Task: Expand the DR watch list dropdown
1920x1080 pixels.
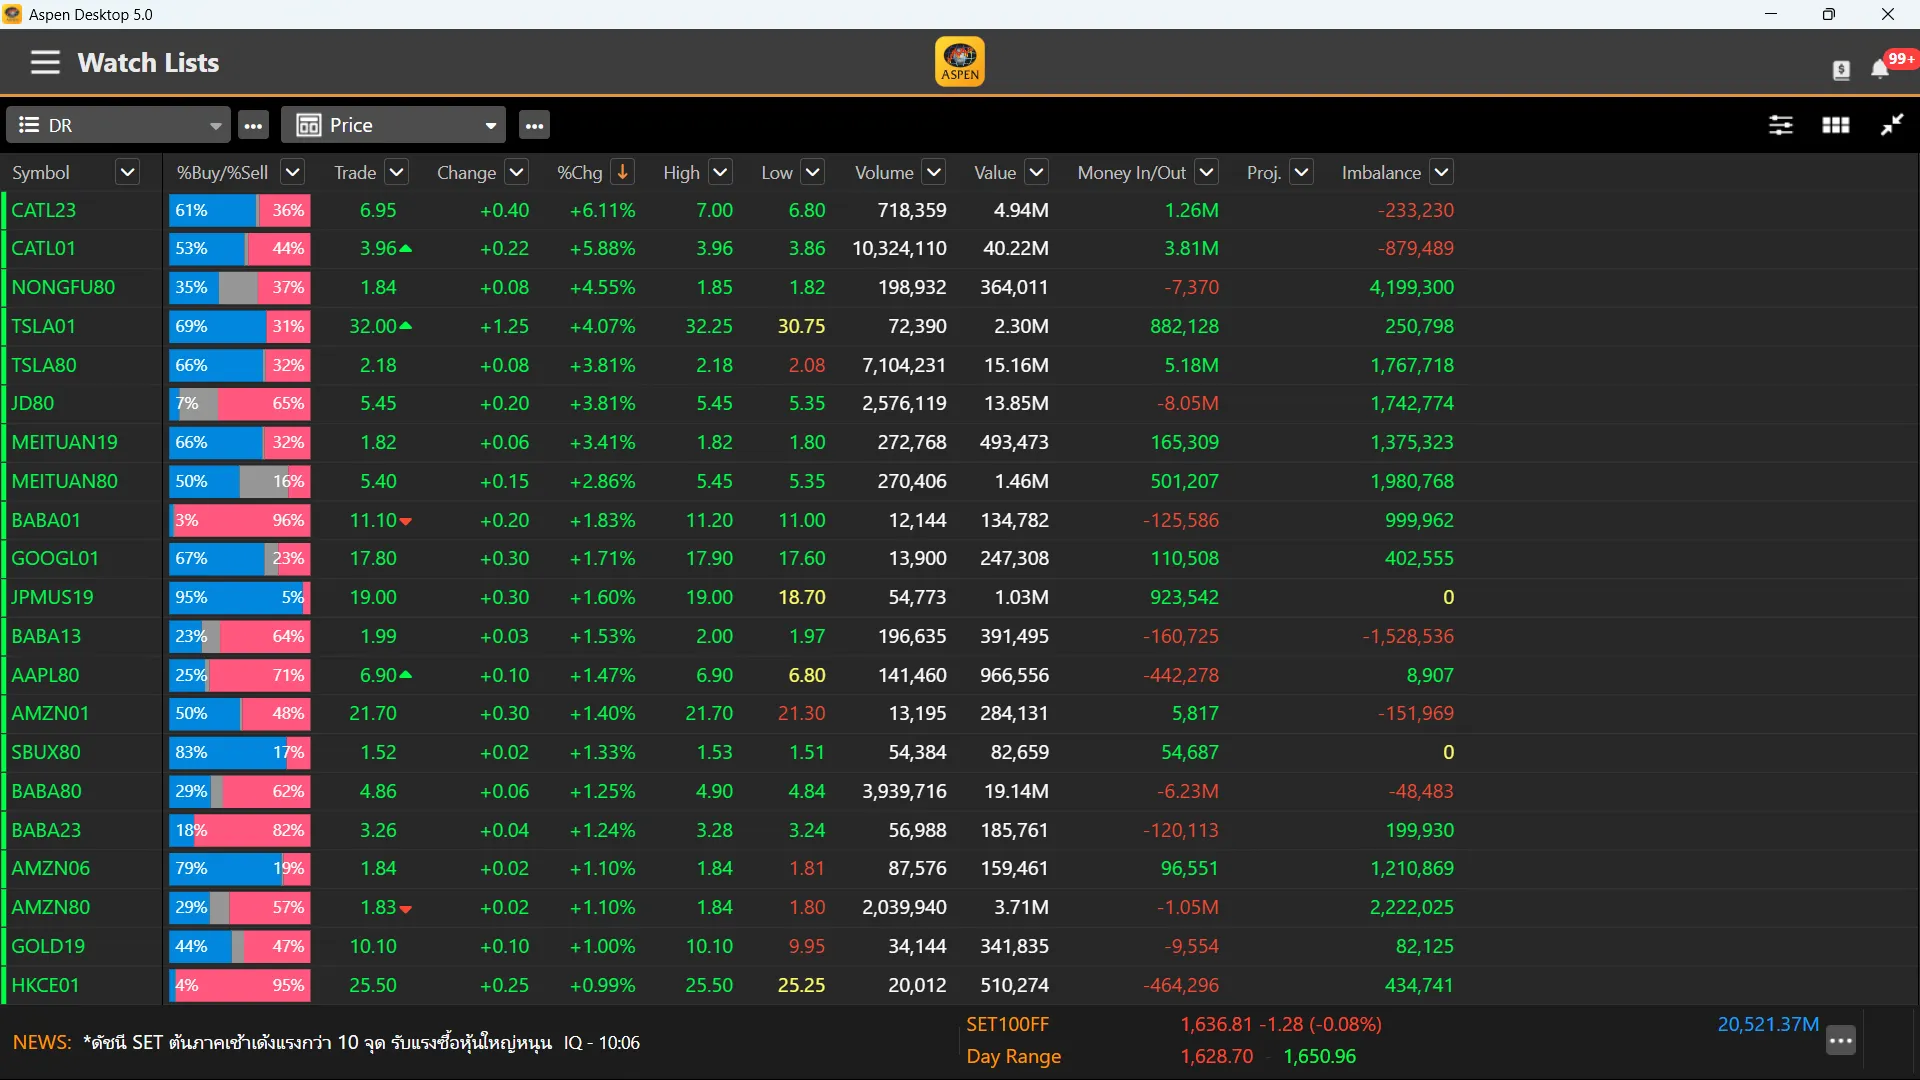Action: coord(215,126)
